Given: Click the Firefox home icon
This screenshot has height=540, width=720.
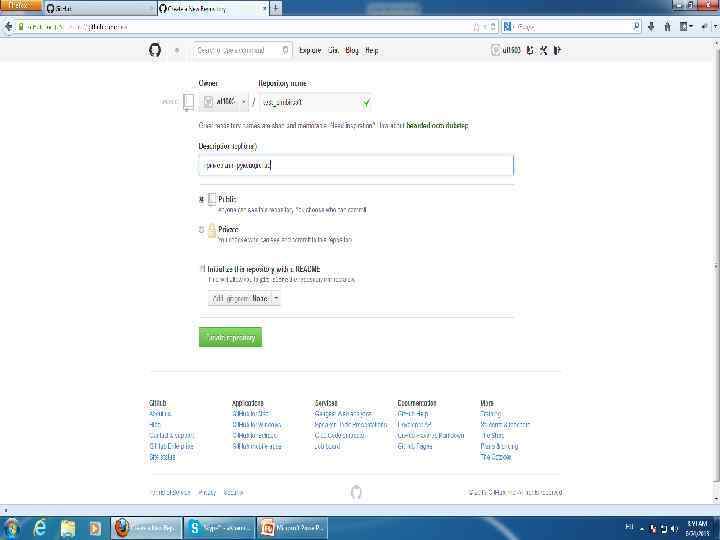Looking at the screenshot, I should click(x=668, y=27).
